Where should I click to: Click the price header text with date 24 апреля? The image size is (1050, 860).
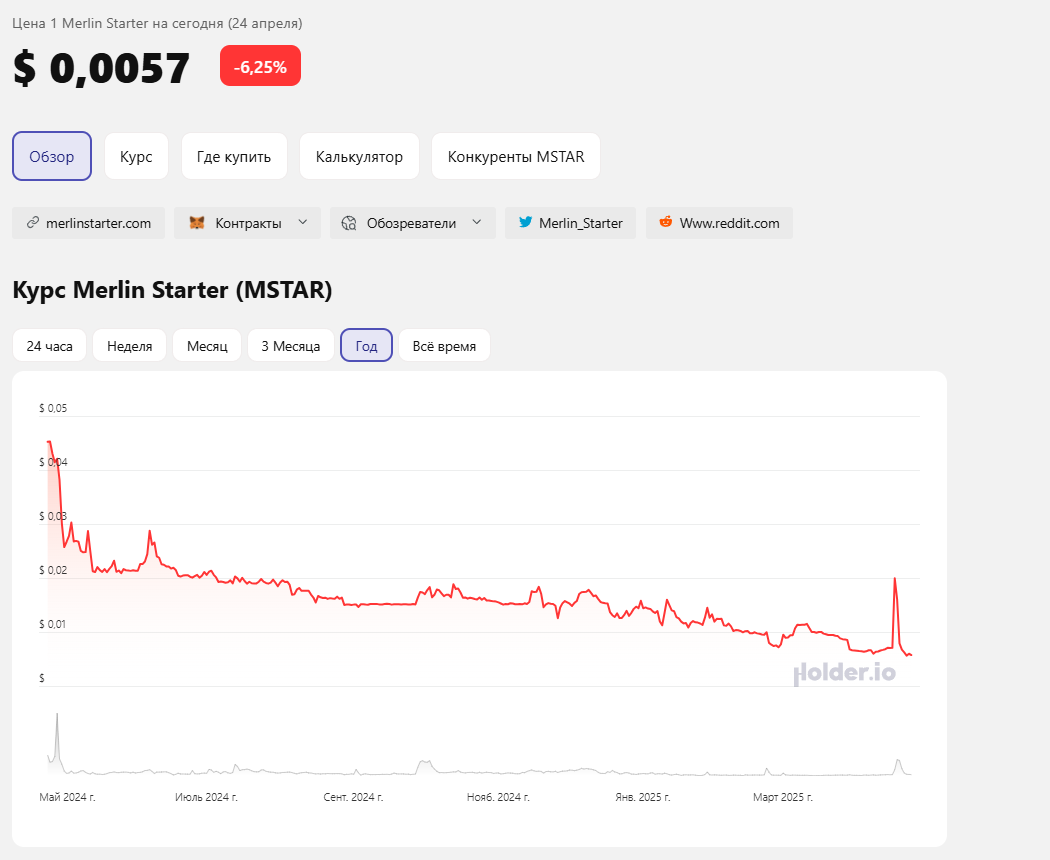tap(157, 23)
